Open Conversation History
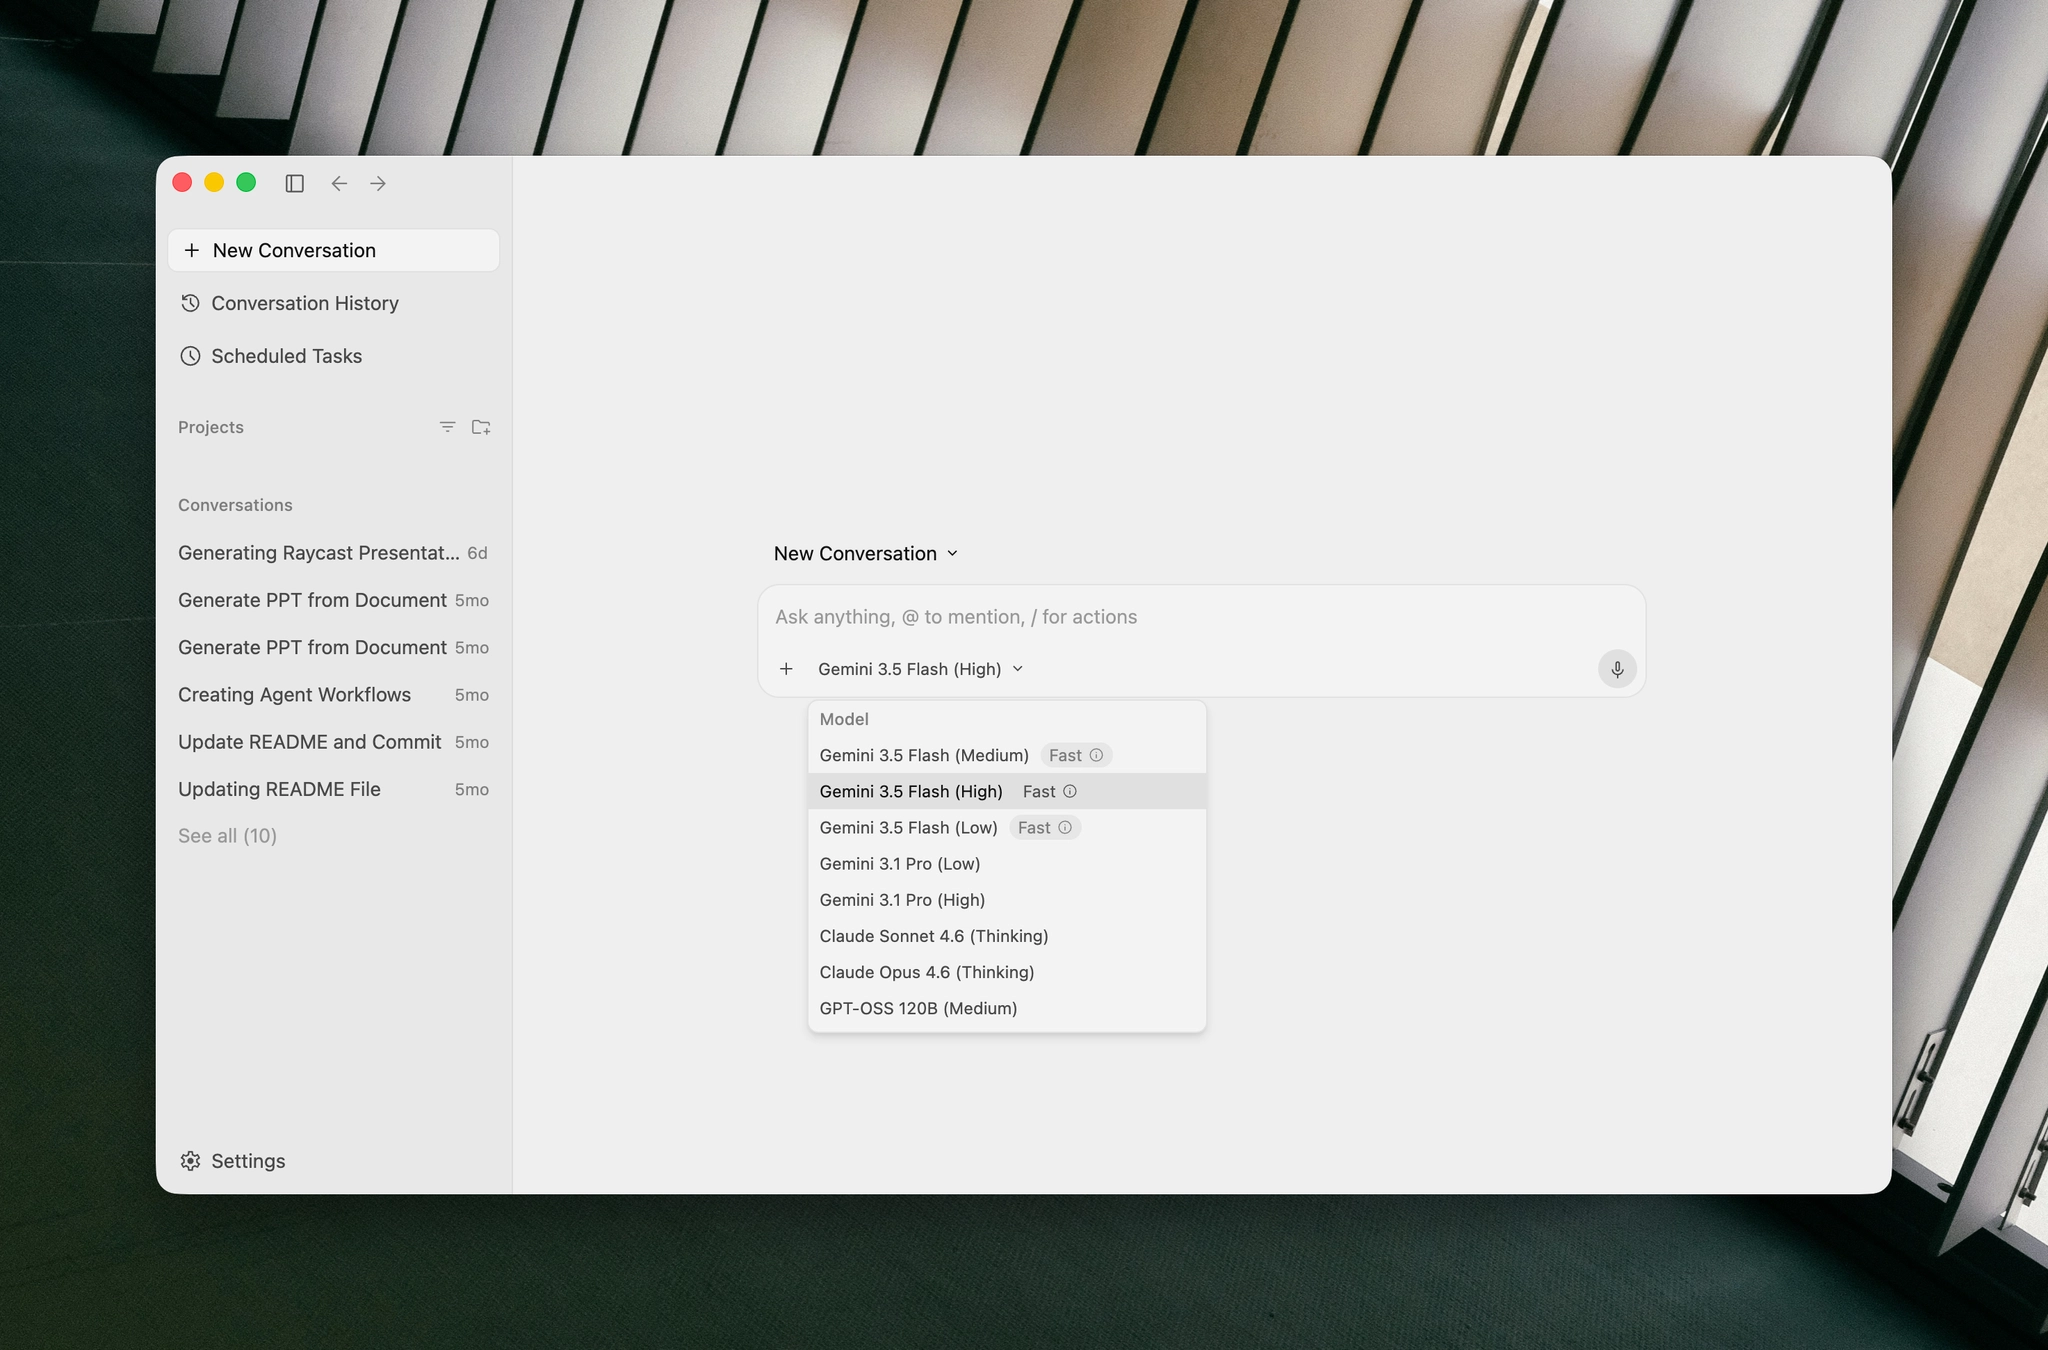The height and width of the screenshot is (1350, 2048). point(333,303)
